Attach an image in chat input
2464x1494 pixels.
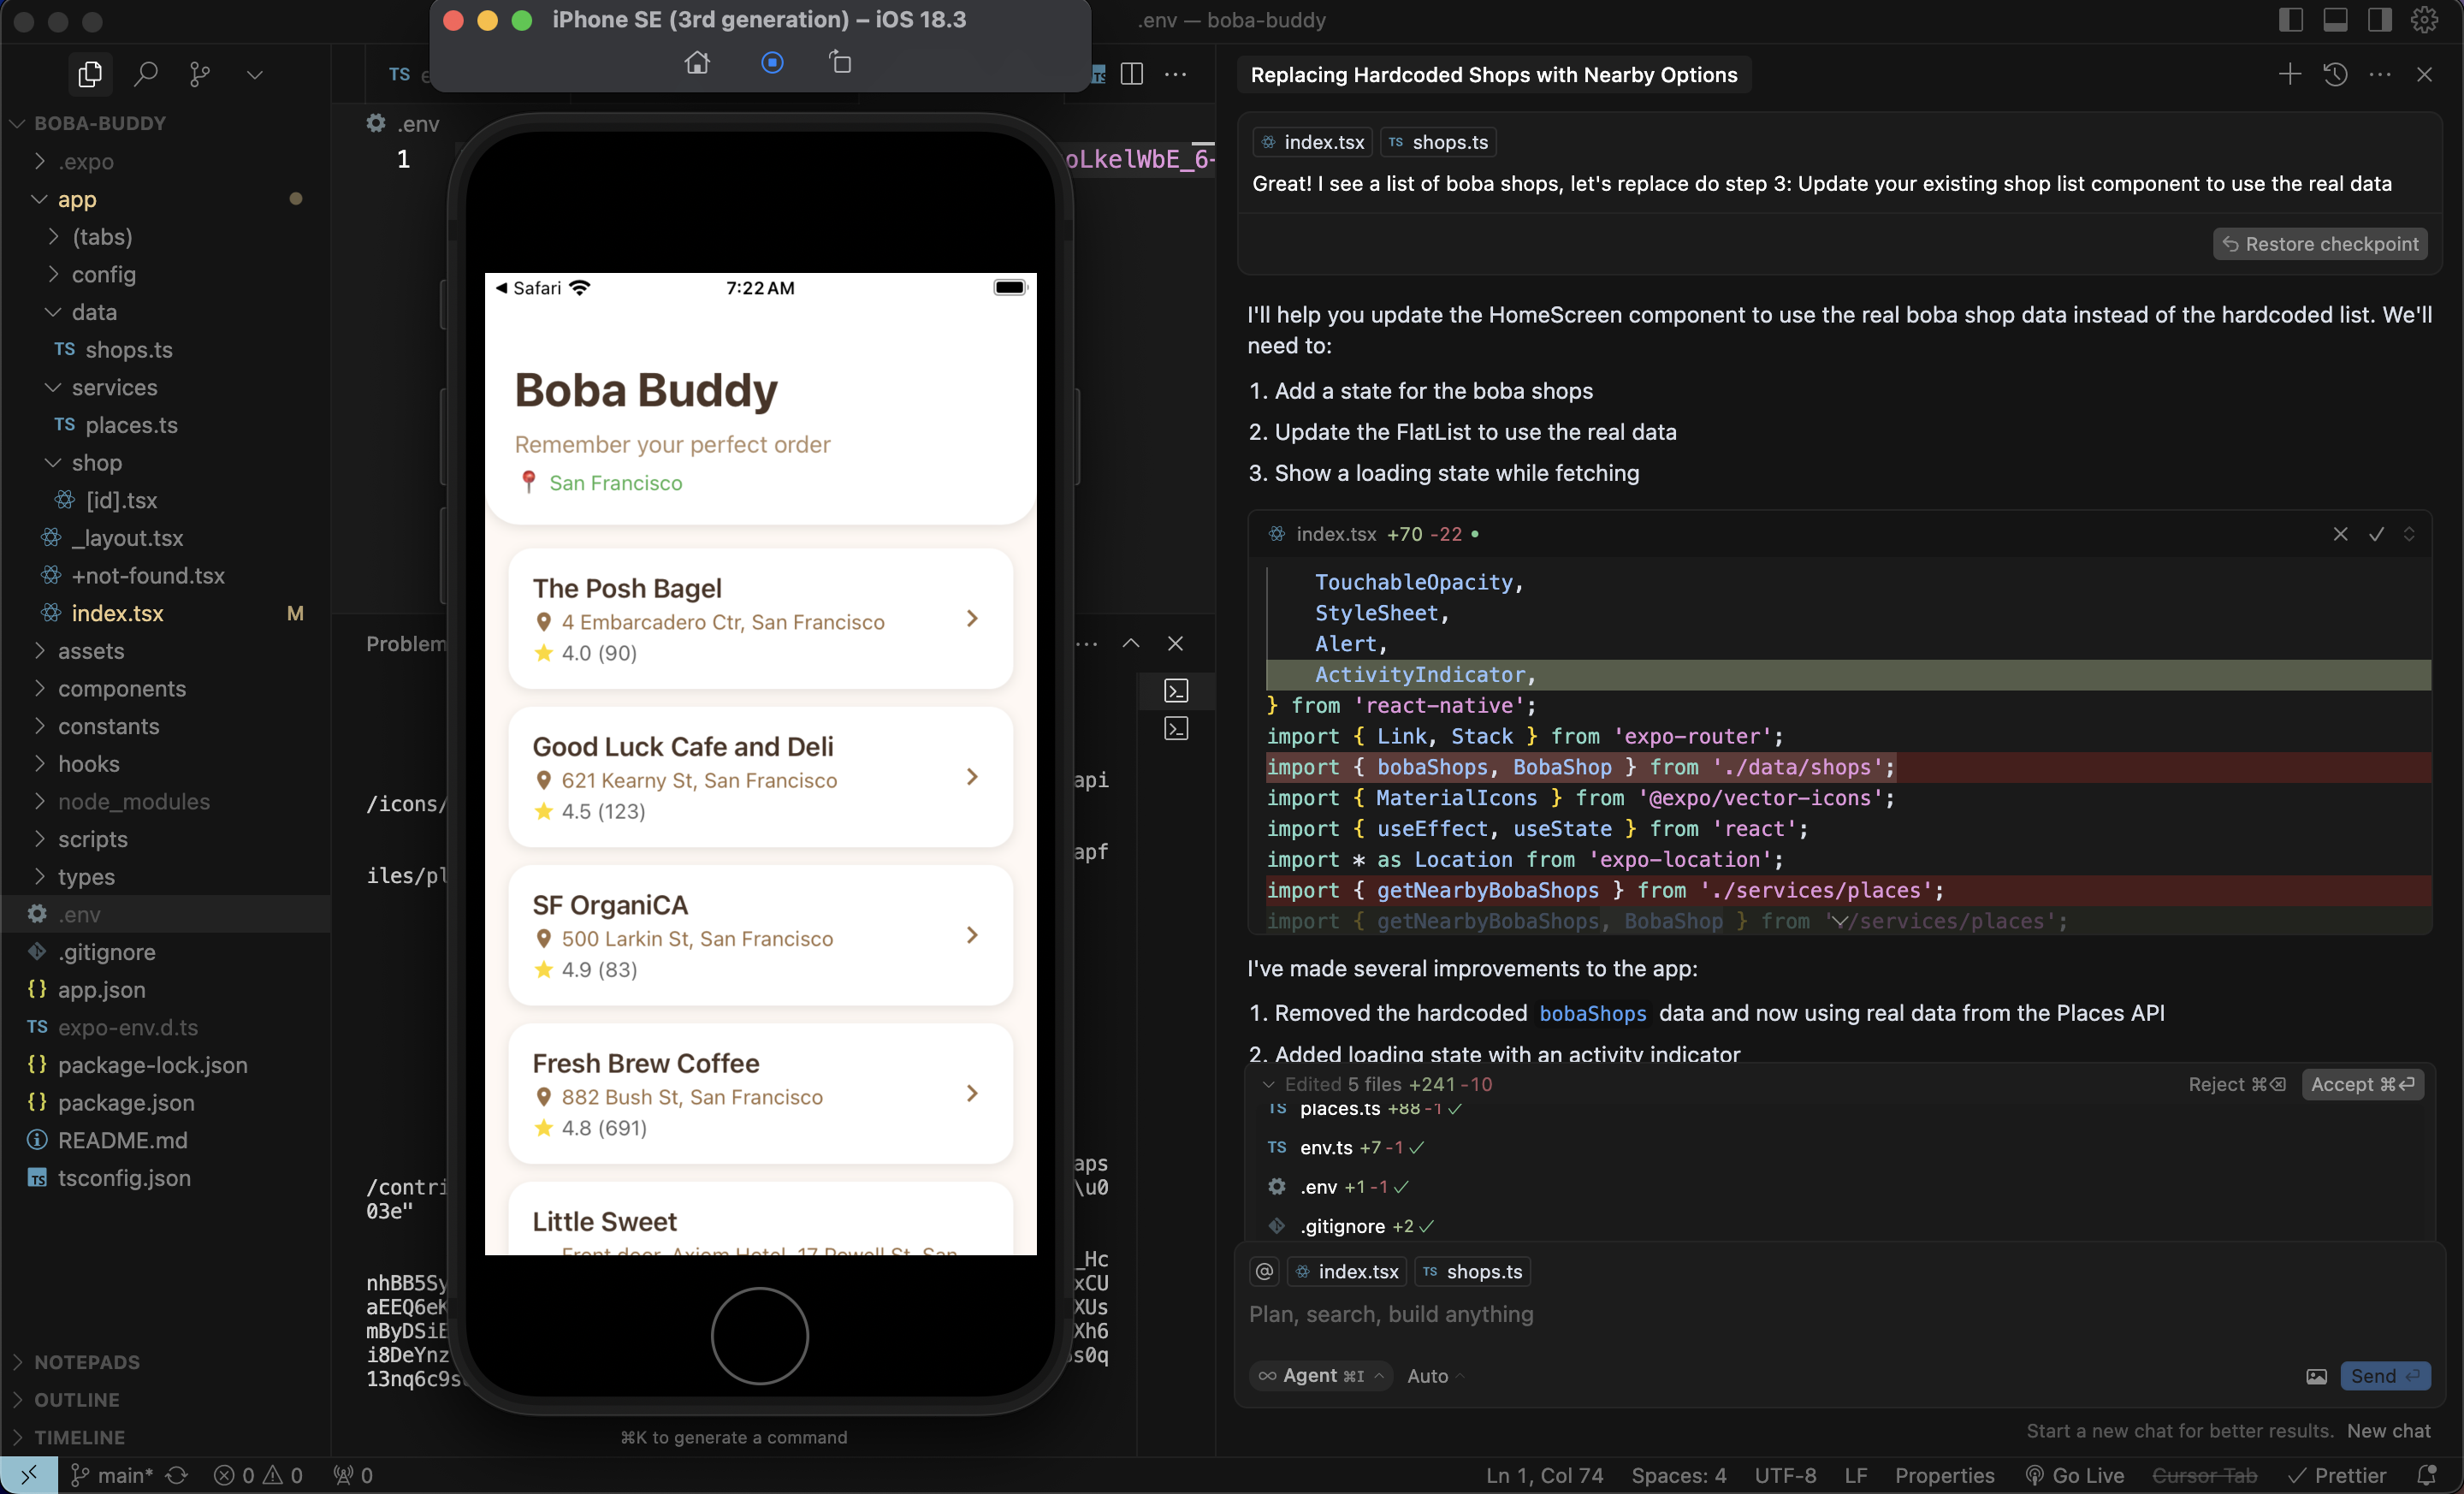(2316, 1377)
